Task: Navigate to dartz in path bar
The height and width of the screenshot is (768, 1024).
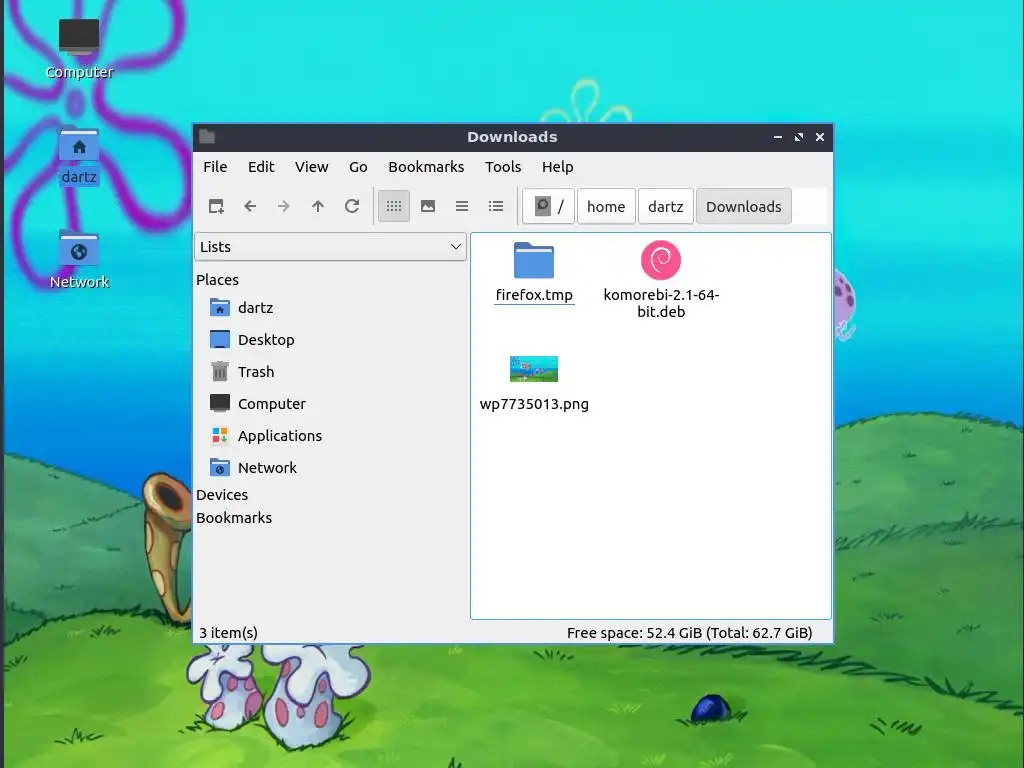Action: tap(665, 206)
